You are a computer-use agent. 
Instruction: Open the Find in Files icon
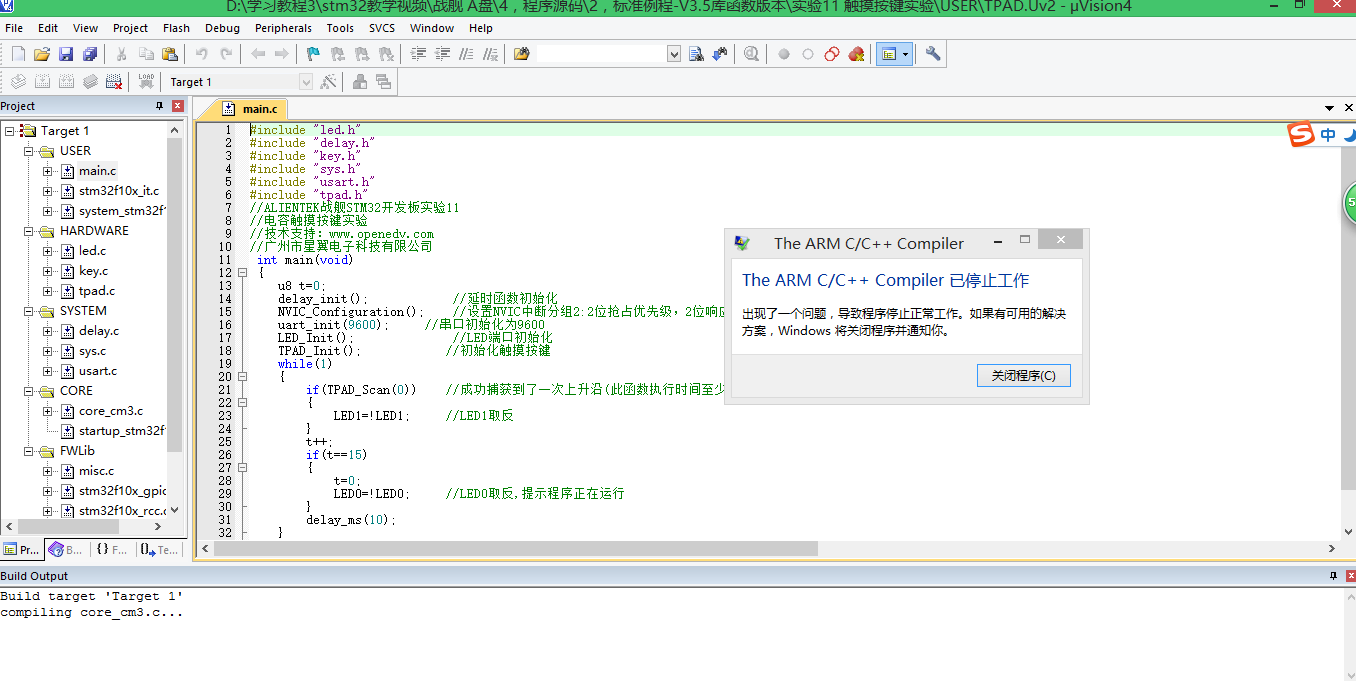(x=521, y=54)
